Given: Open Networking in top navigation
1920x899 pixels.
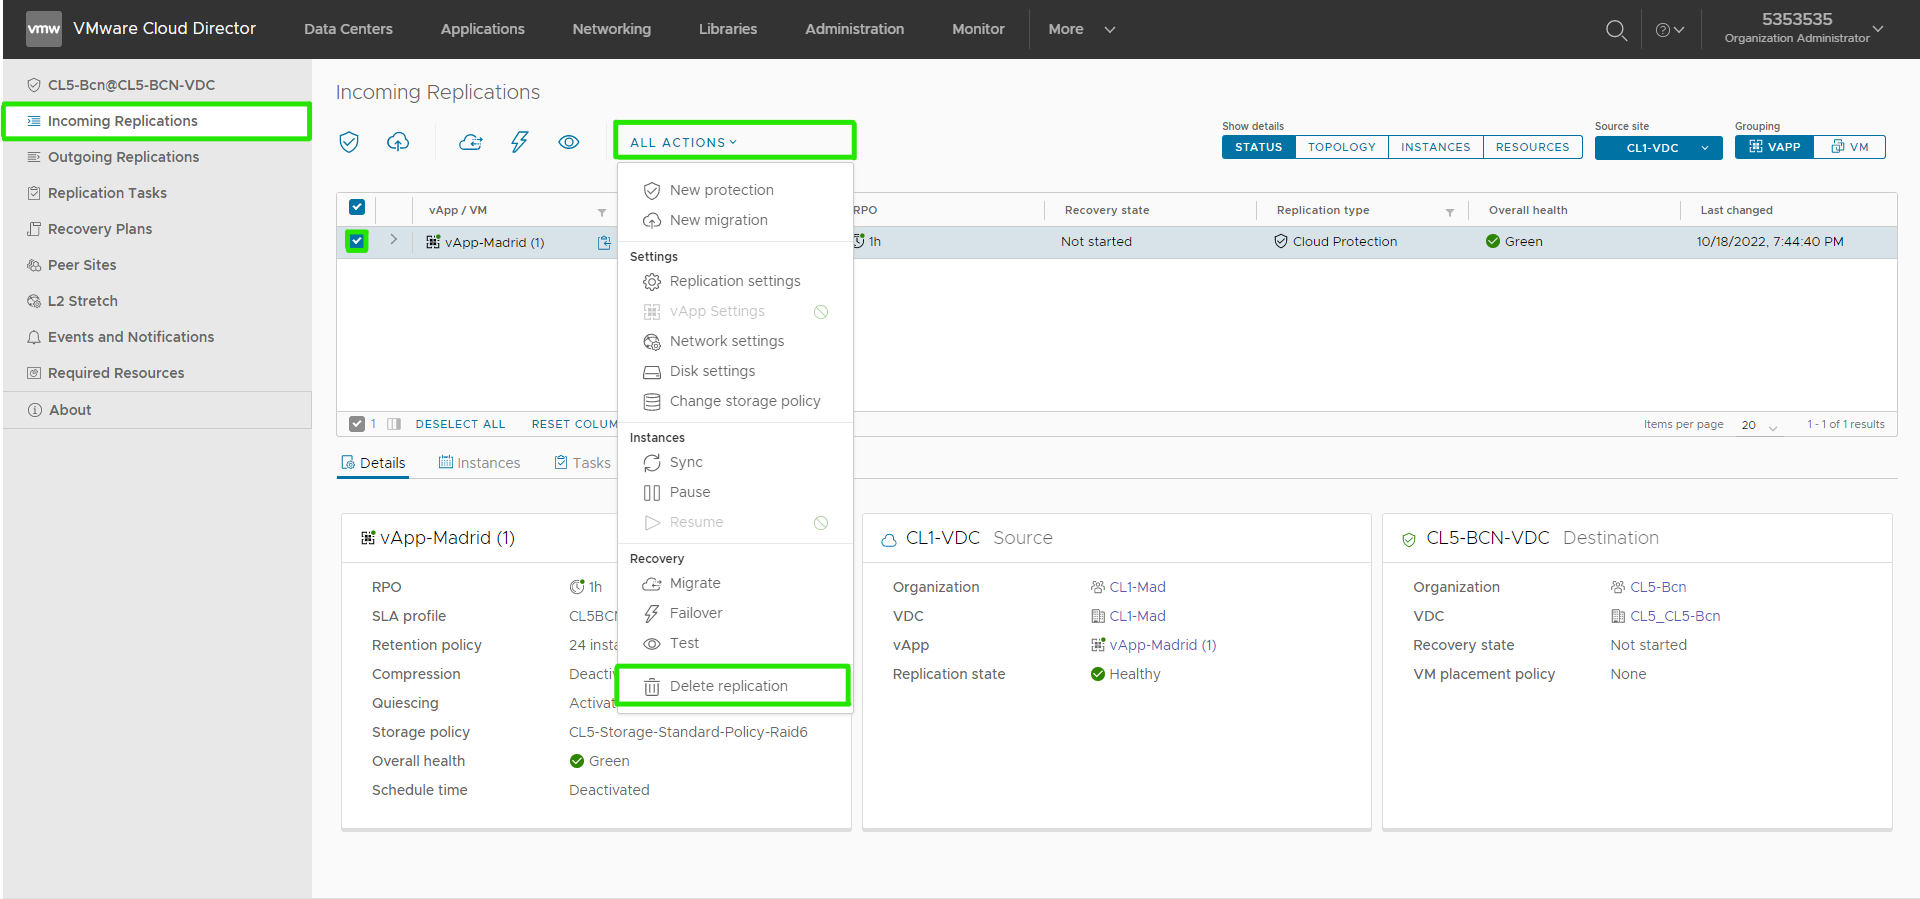Looking at the screenshot, I should pyautogui.click(x=611, y=29).
